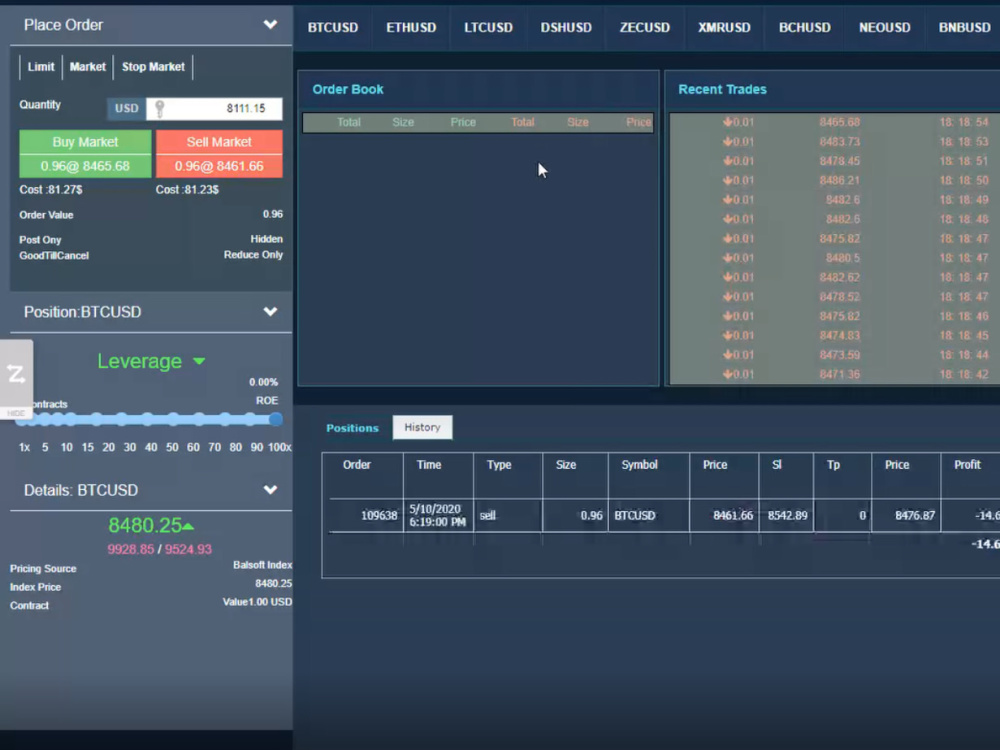This screenshot has height=750, width=1000.
Task: Toggle the GoodTillCancel option
Action: pyautogui.click(x=54, y=255)
